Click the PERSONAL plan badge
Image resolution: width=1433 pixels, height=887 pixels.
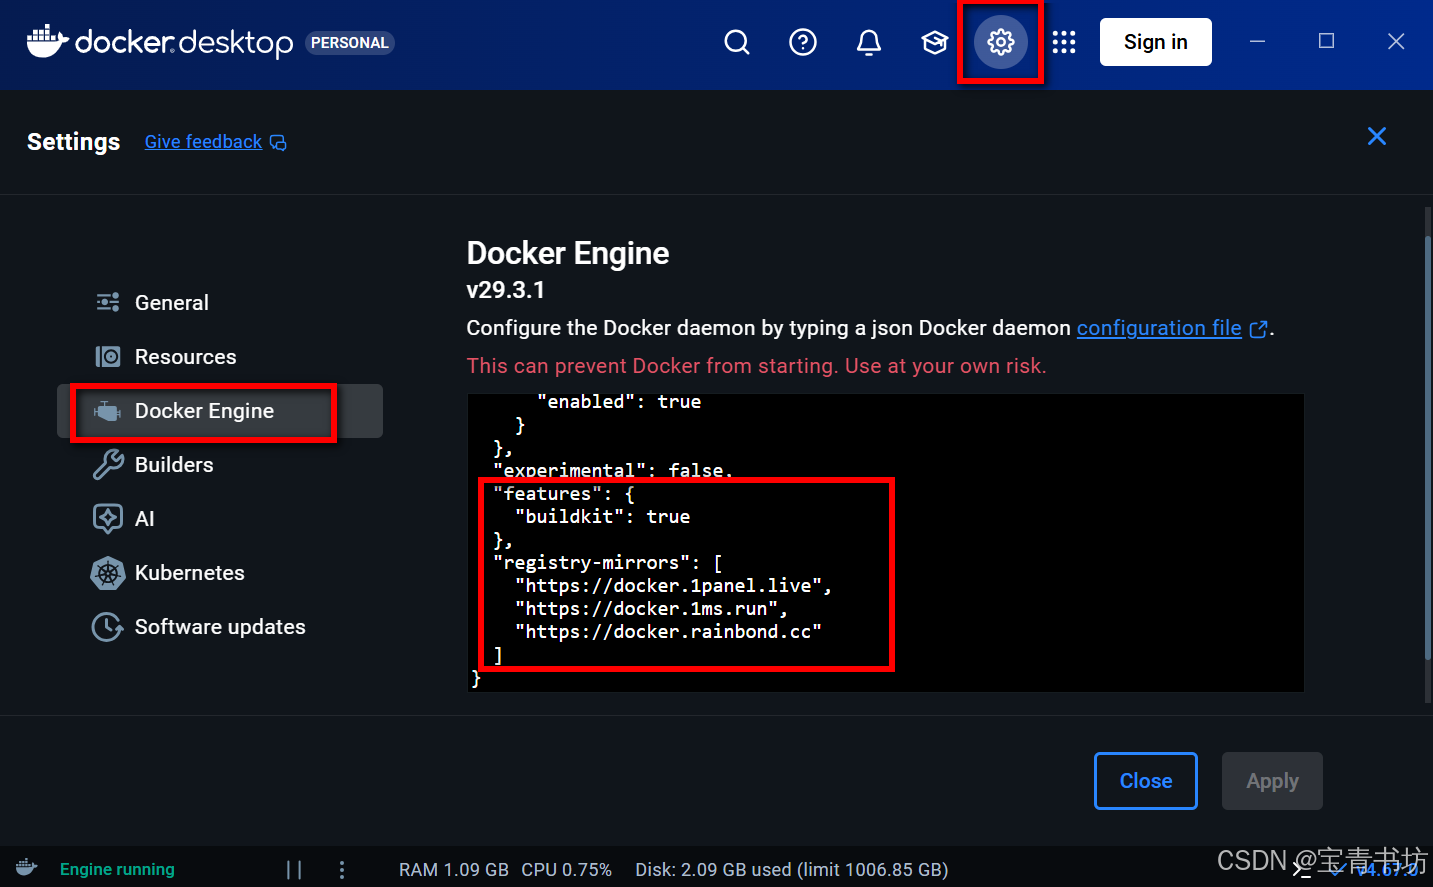pyautogui.click(x=350, y=43)
